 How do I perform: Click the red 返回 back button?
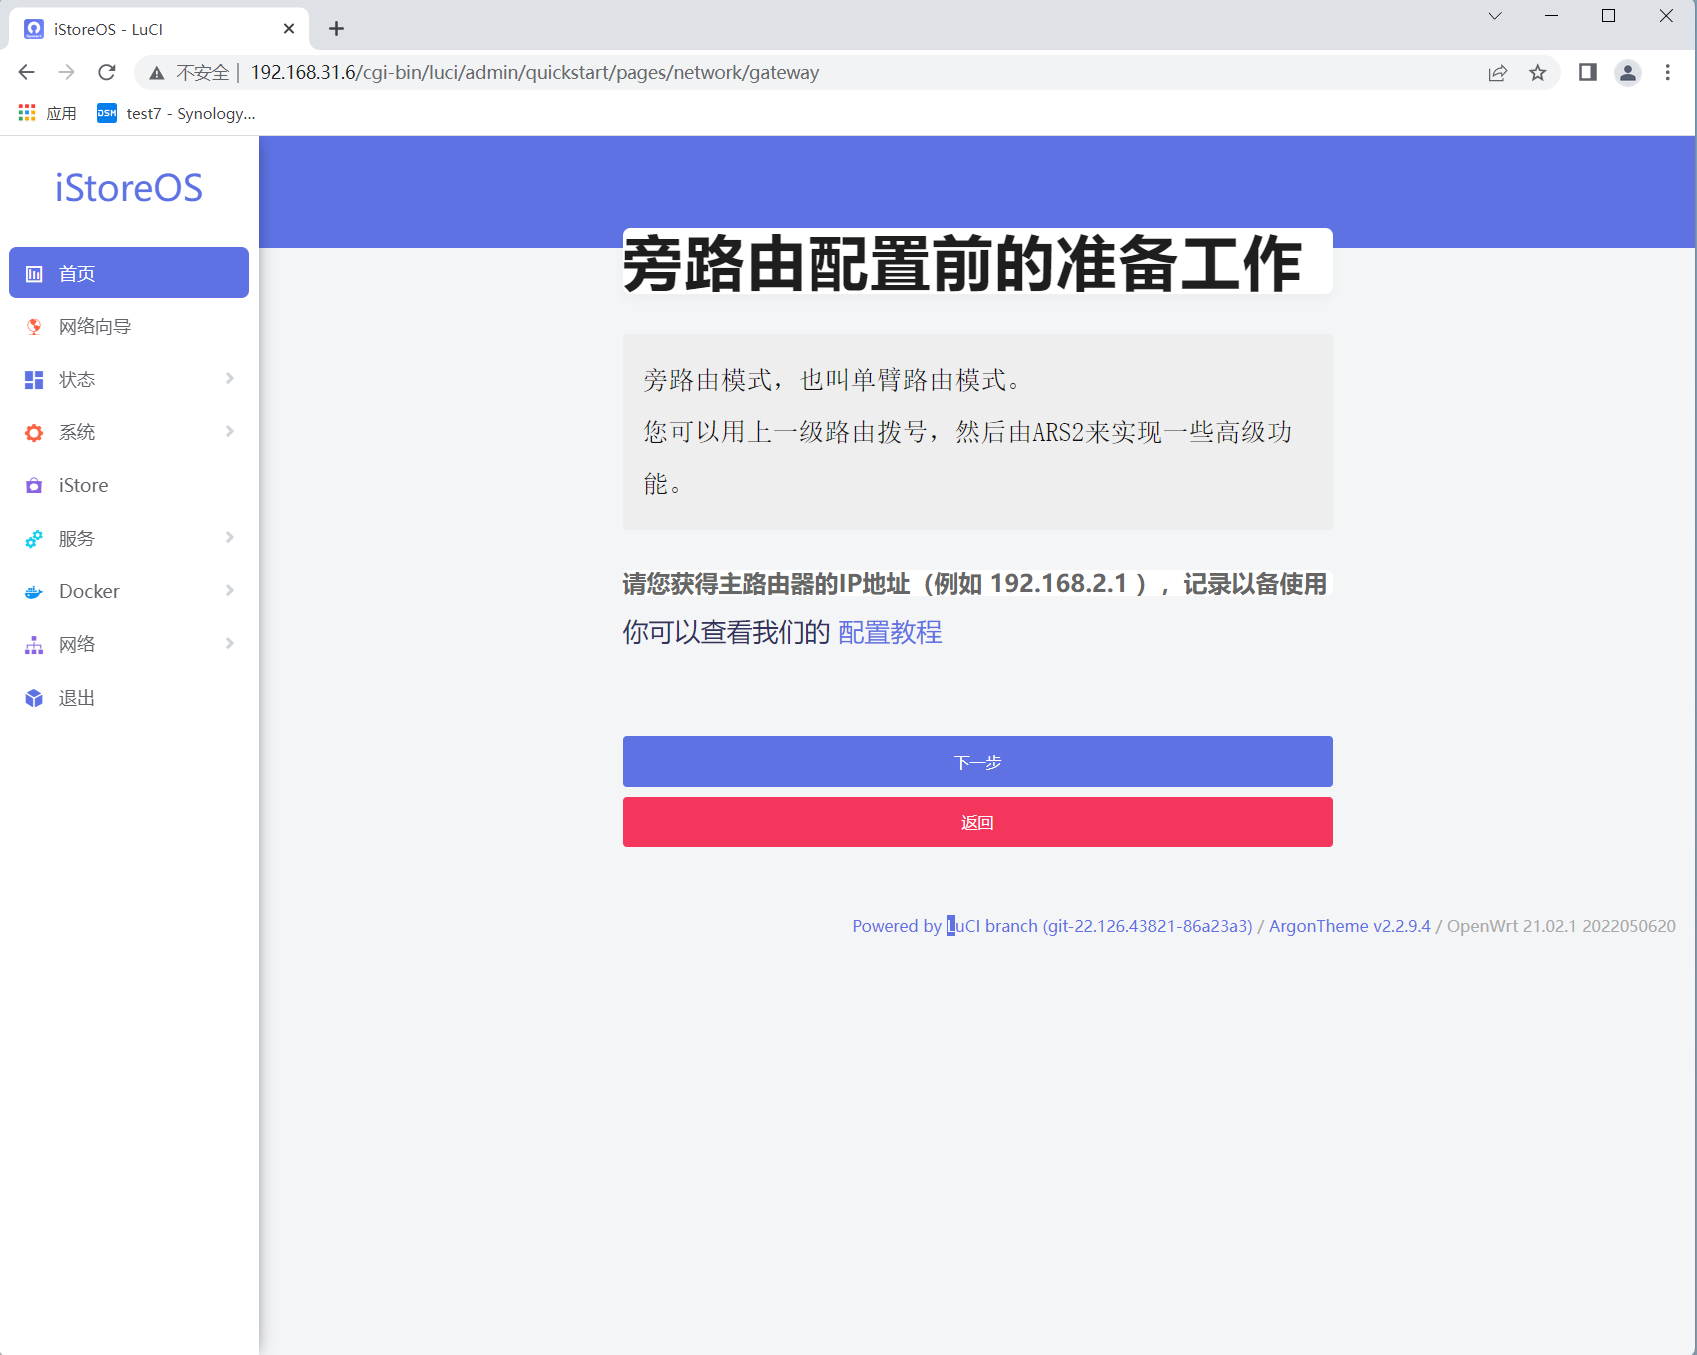(x=977, y=822)
